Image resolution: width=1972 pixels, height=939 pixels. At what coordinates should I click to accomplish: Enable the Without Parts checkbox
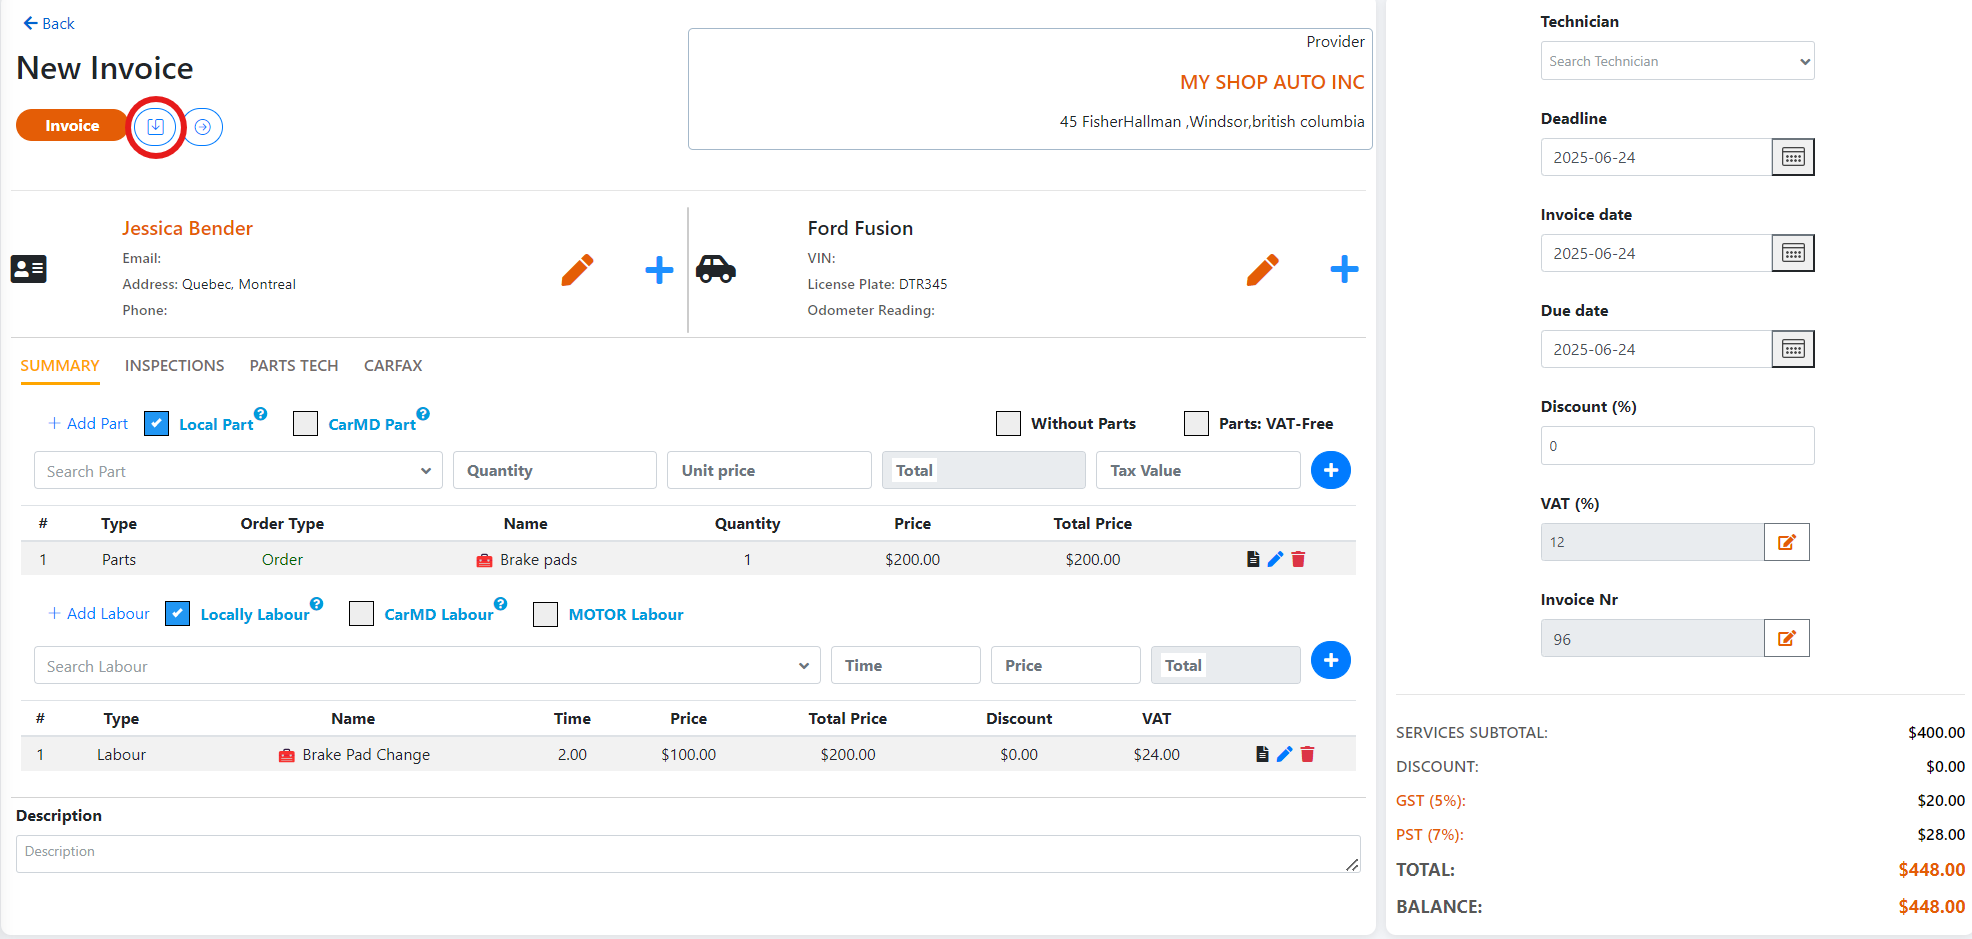1008,424
